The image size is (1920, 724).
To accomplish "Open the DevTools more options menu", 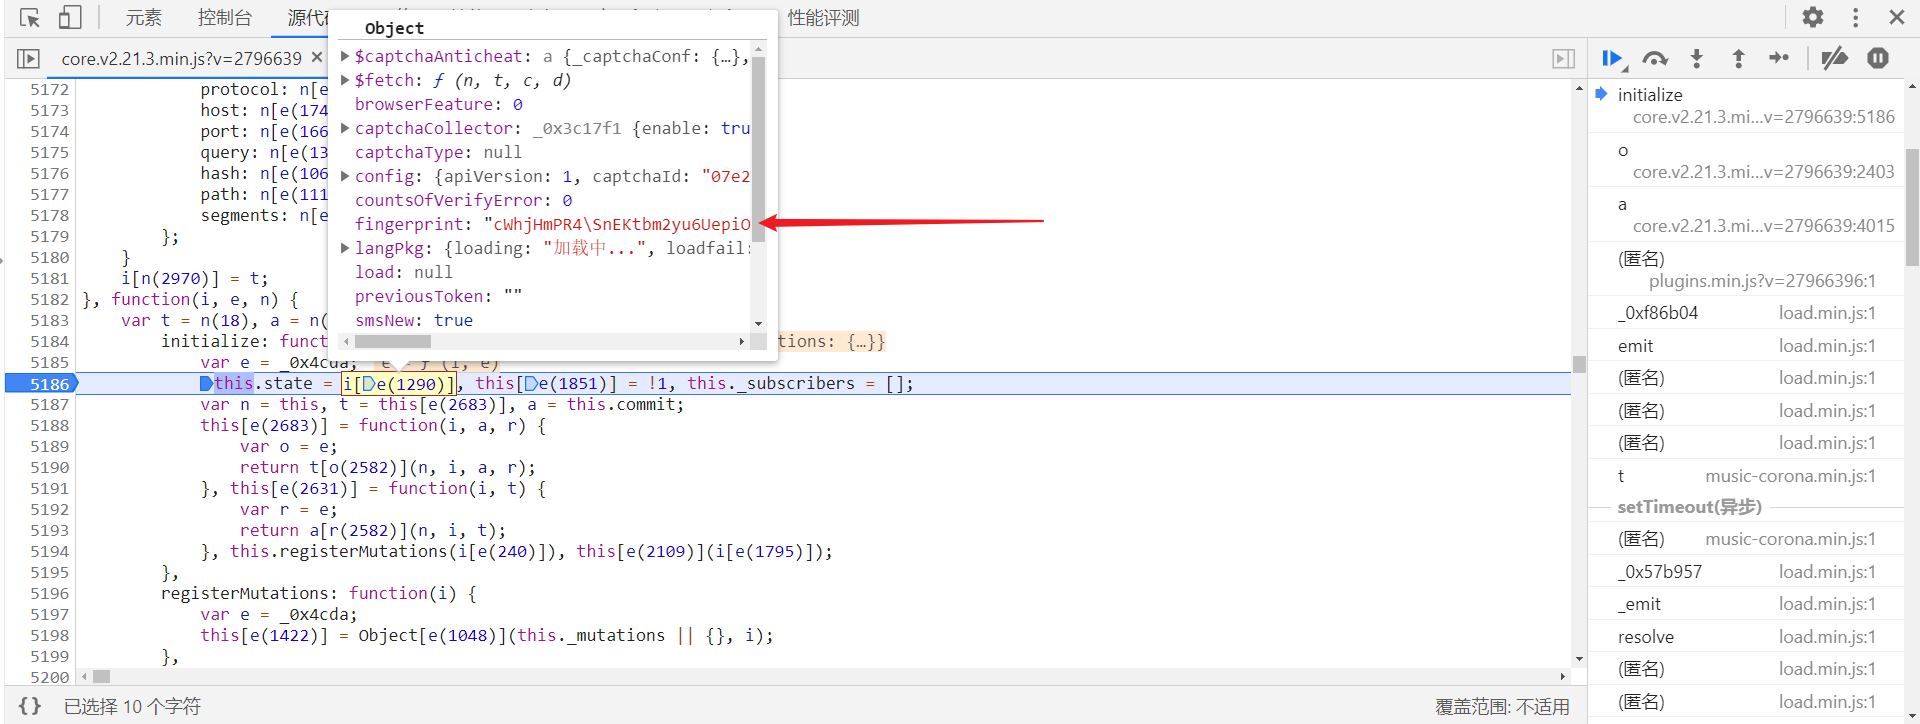I will point(1855,17).
